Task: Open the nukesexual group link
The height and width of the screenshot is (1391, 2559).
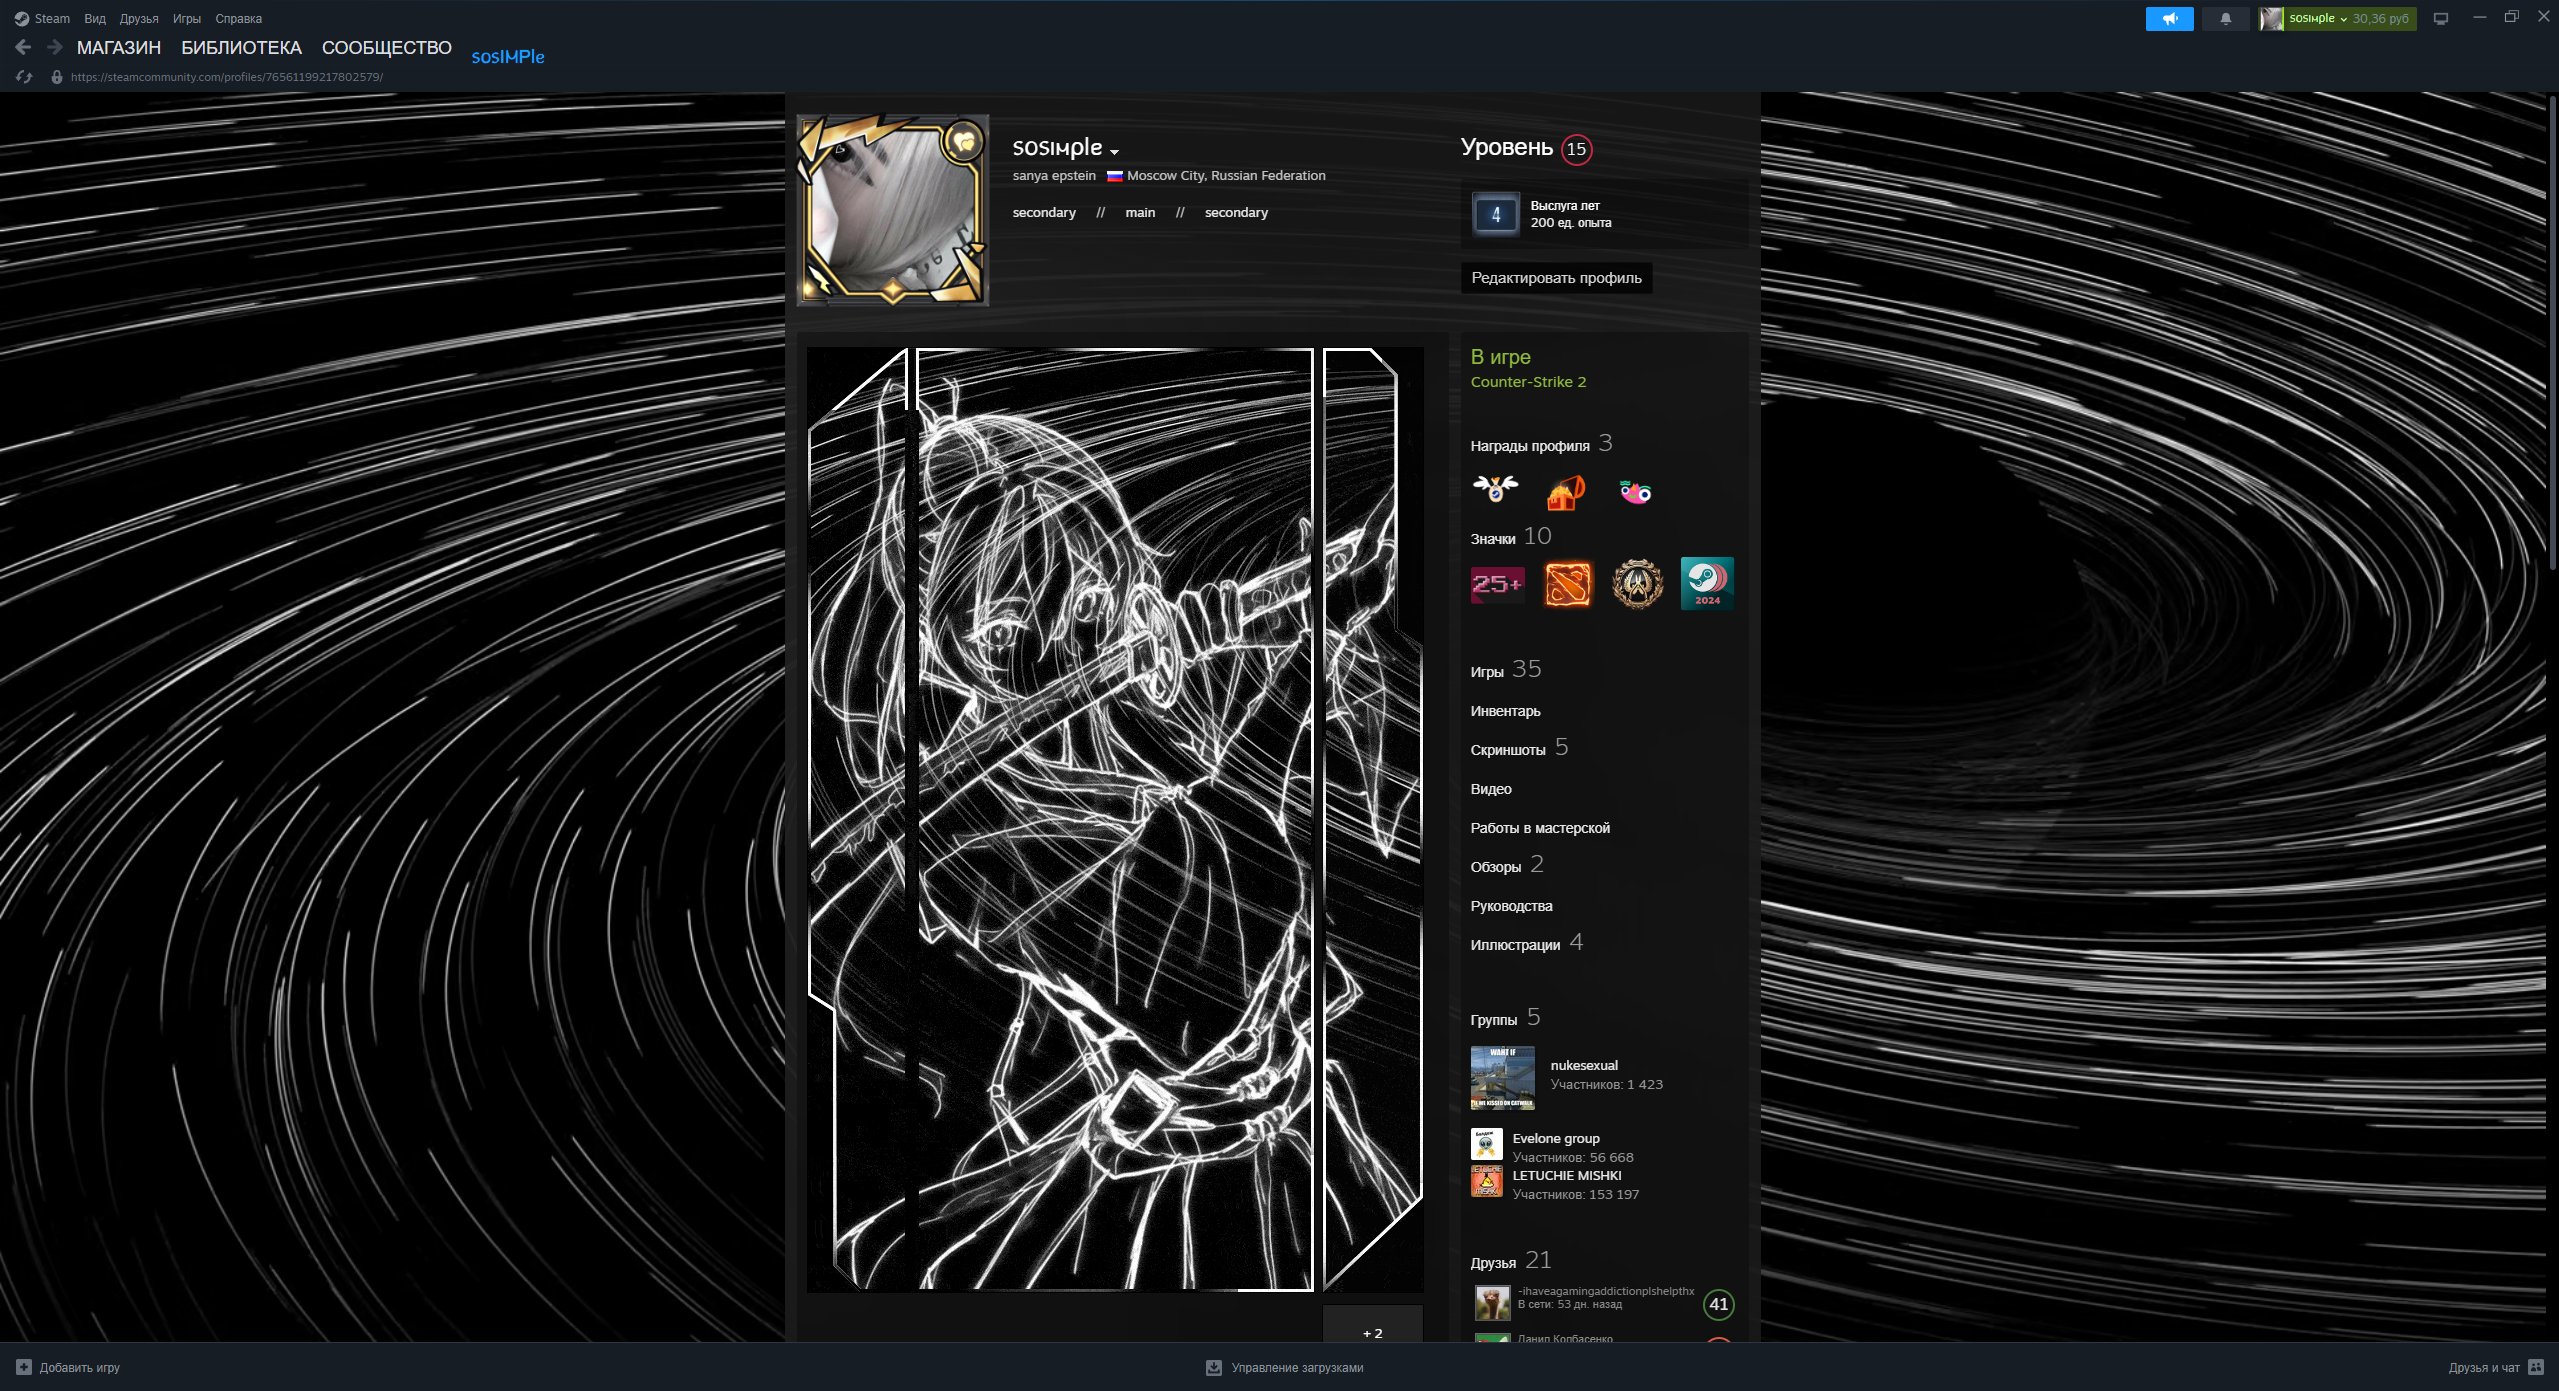Action: (x=1584, y=1066)
